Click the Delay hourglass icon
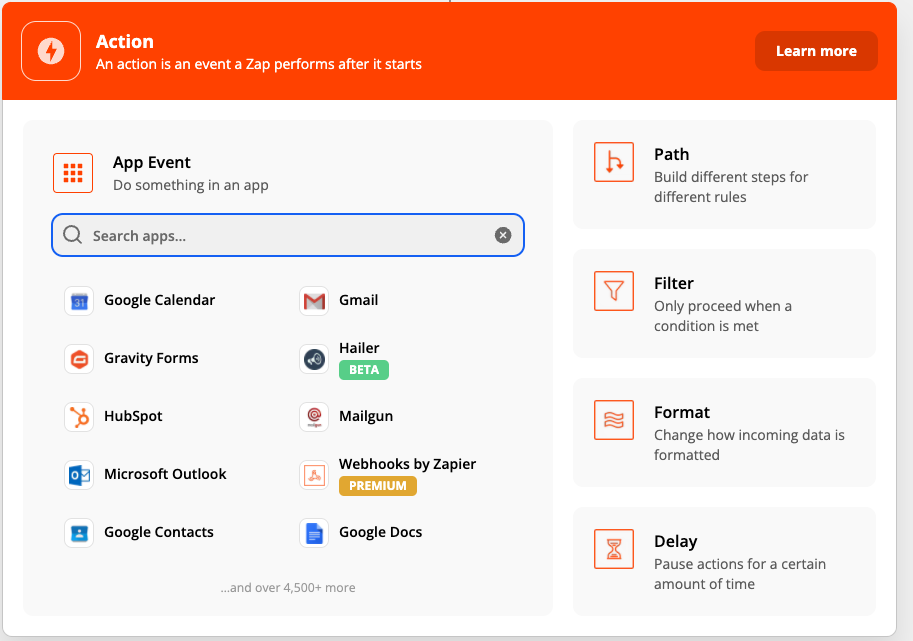The width and height of the screenshot is (913, 641). [x=614, y=549]
